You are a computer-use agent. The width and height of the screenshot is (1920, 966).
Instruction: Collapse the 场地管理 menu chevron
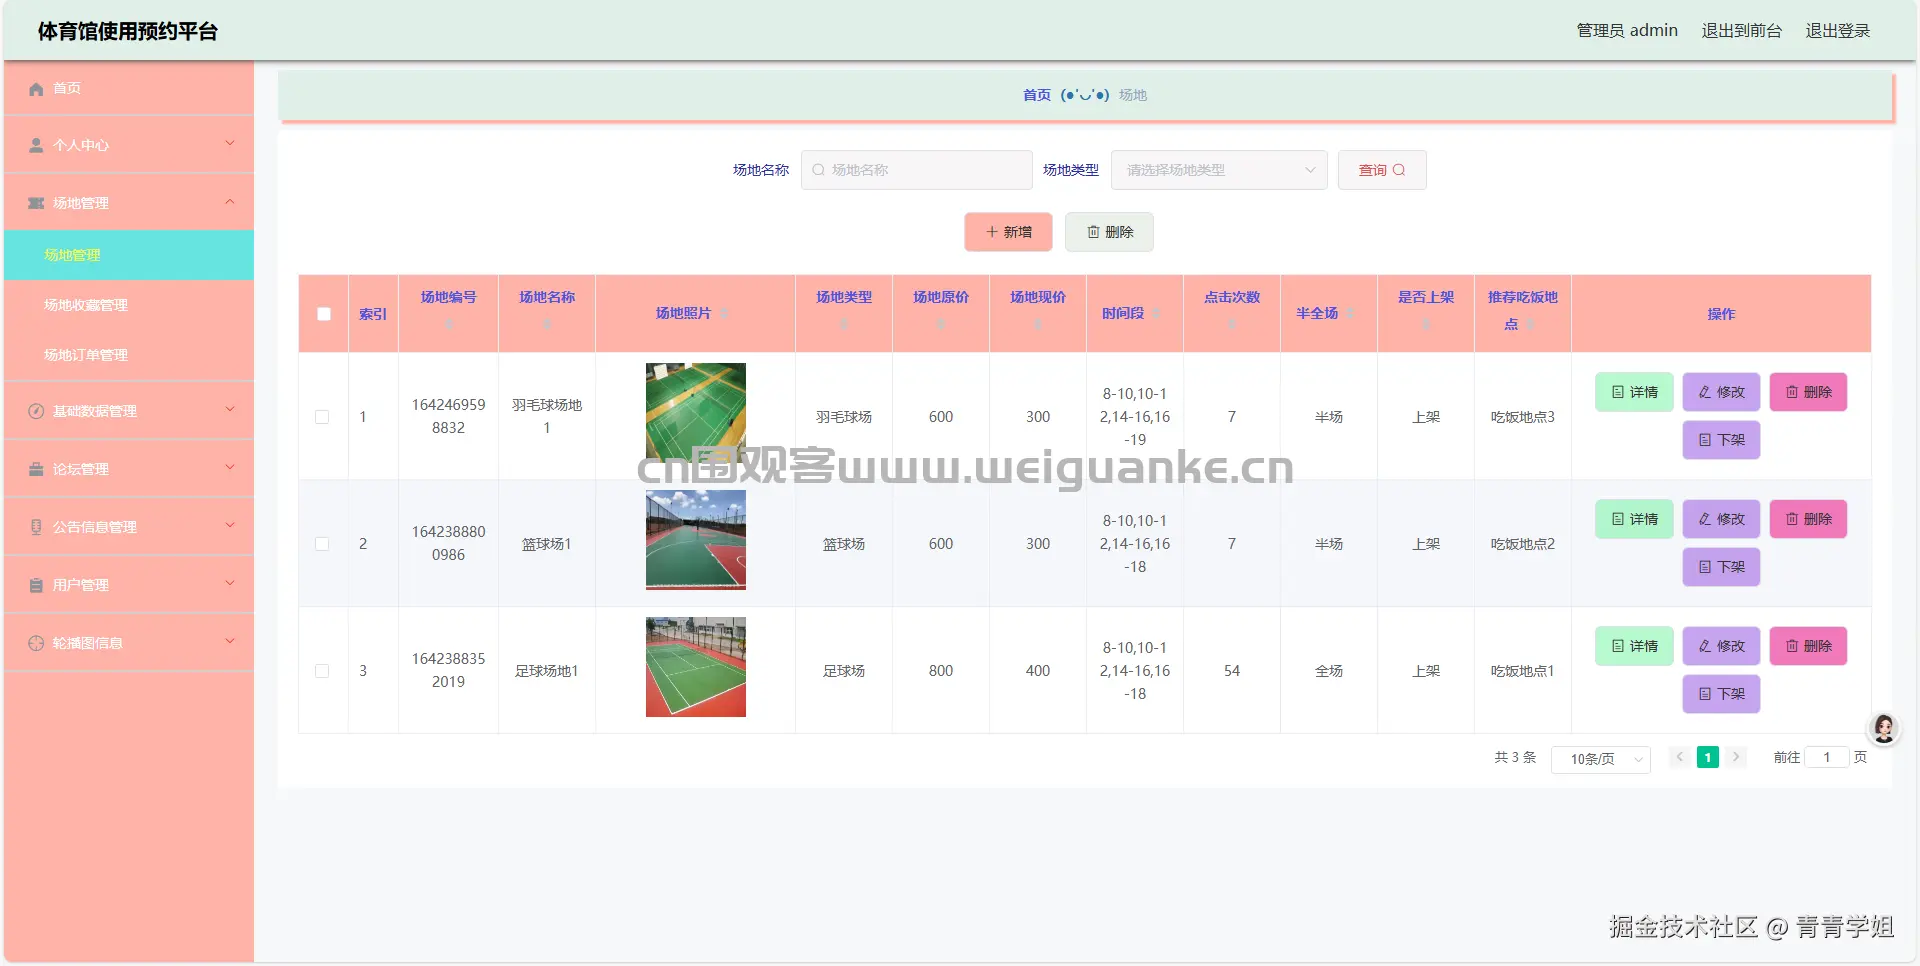pos(230,202)
